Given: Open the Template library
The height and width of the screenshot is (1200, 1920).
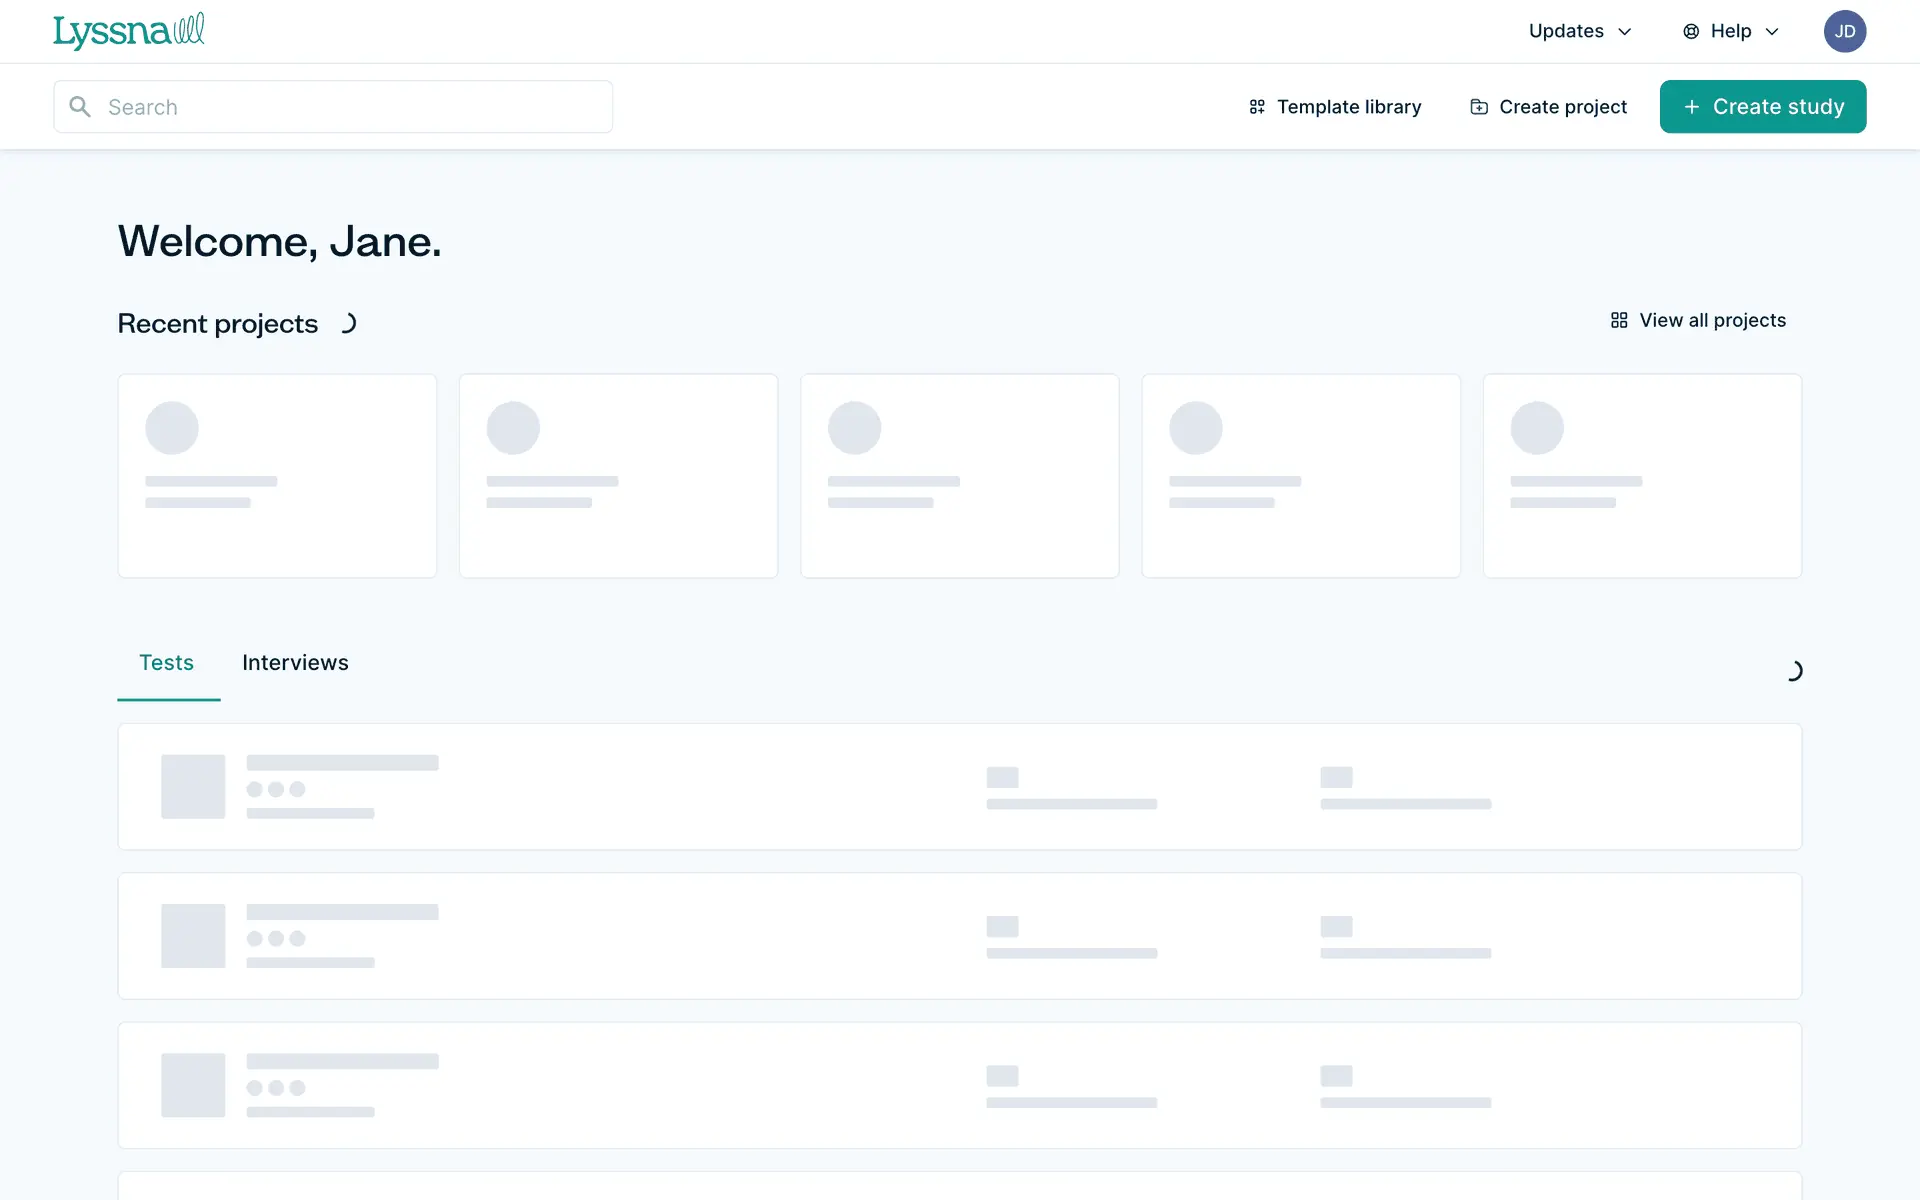Looking at the screenshot, I should tap(1348, 107).
